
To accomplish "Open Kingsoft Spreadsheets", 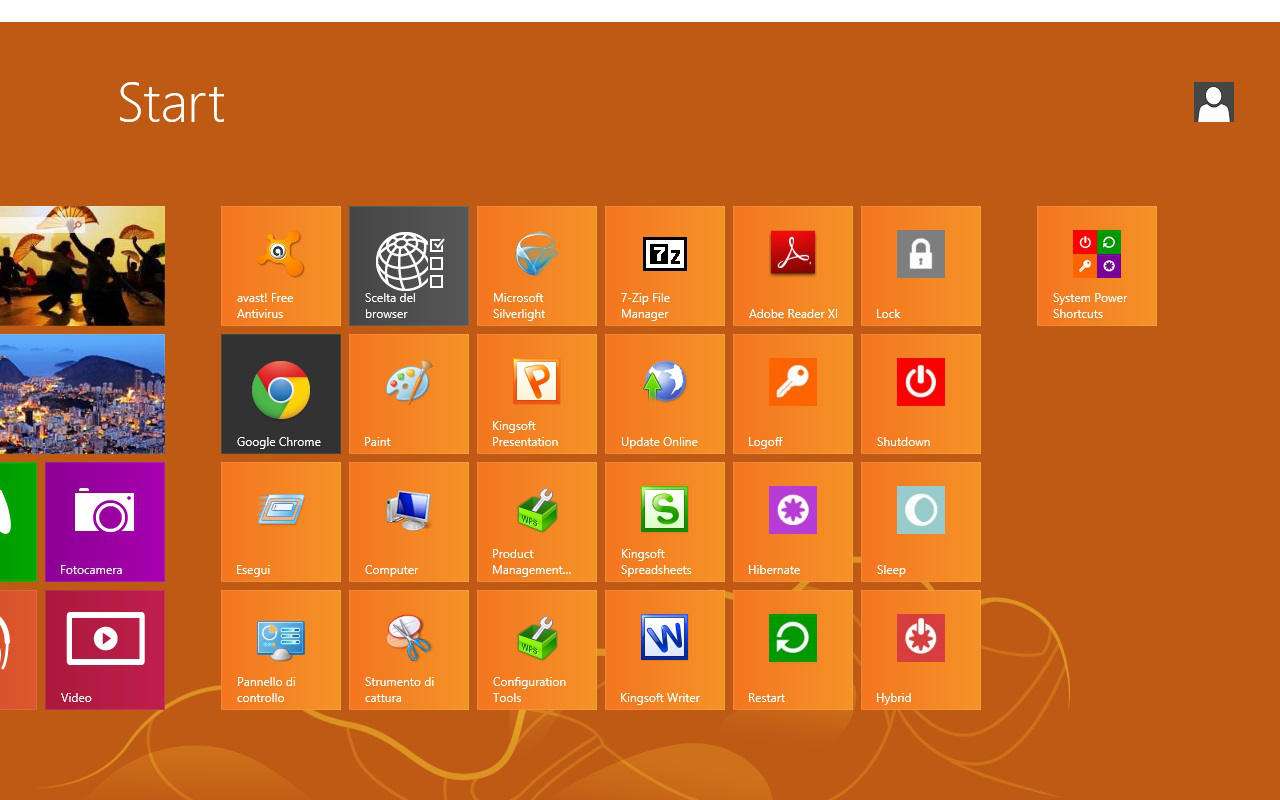I will (665, 522).
